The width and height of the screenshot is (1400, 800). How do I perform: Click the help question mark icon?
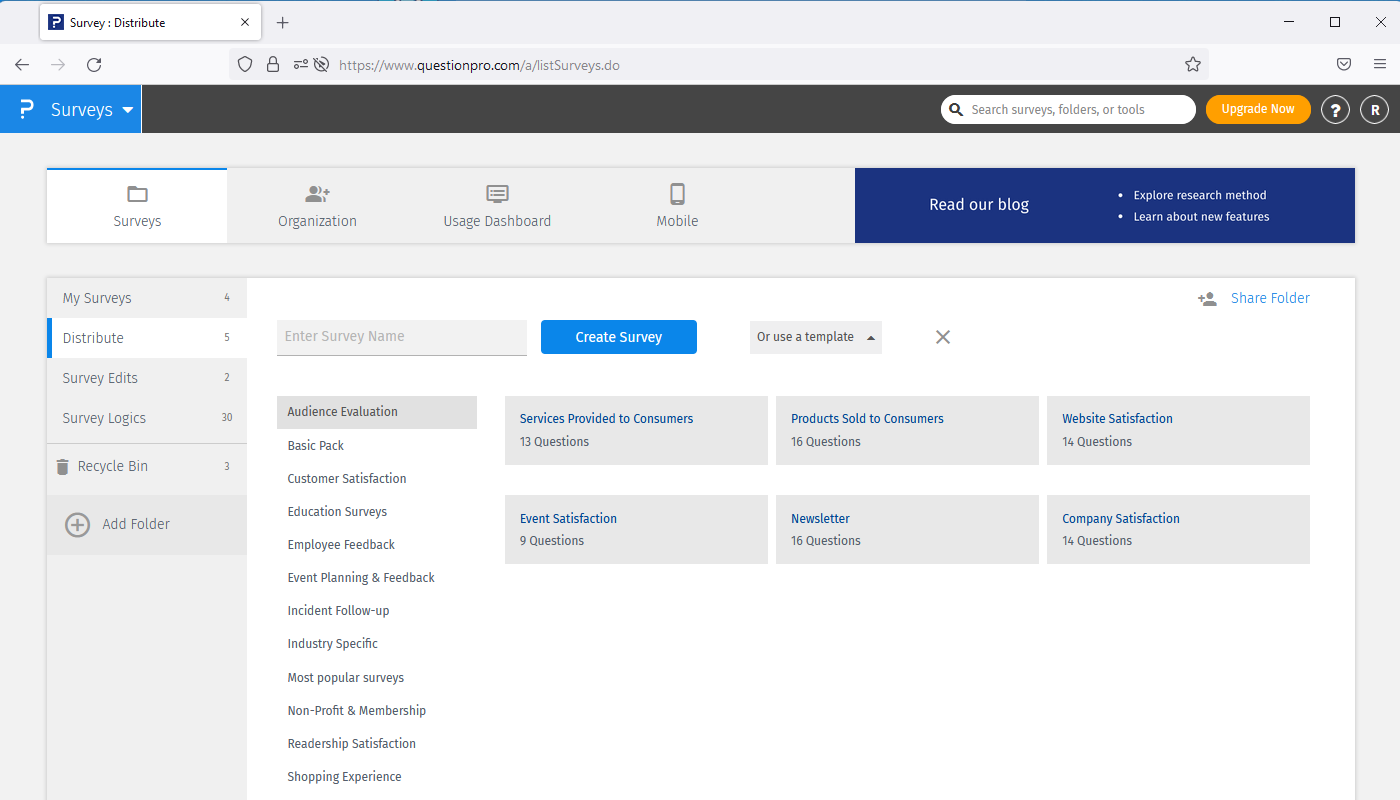pyautogui.click(x=1335, y=110)
